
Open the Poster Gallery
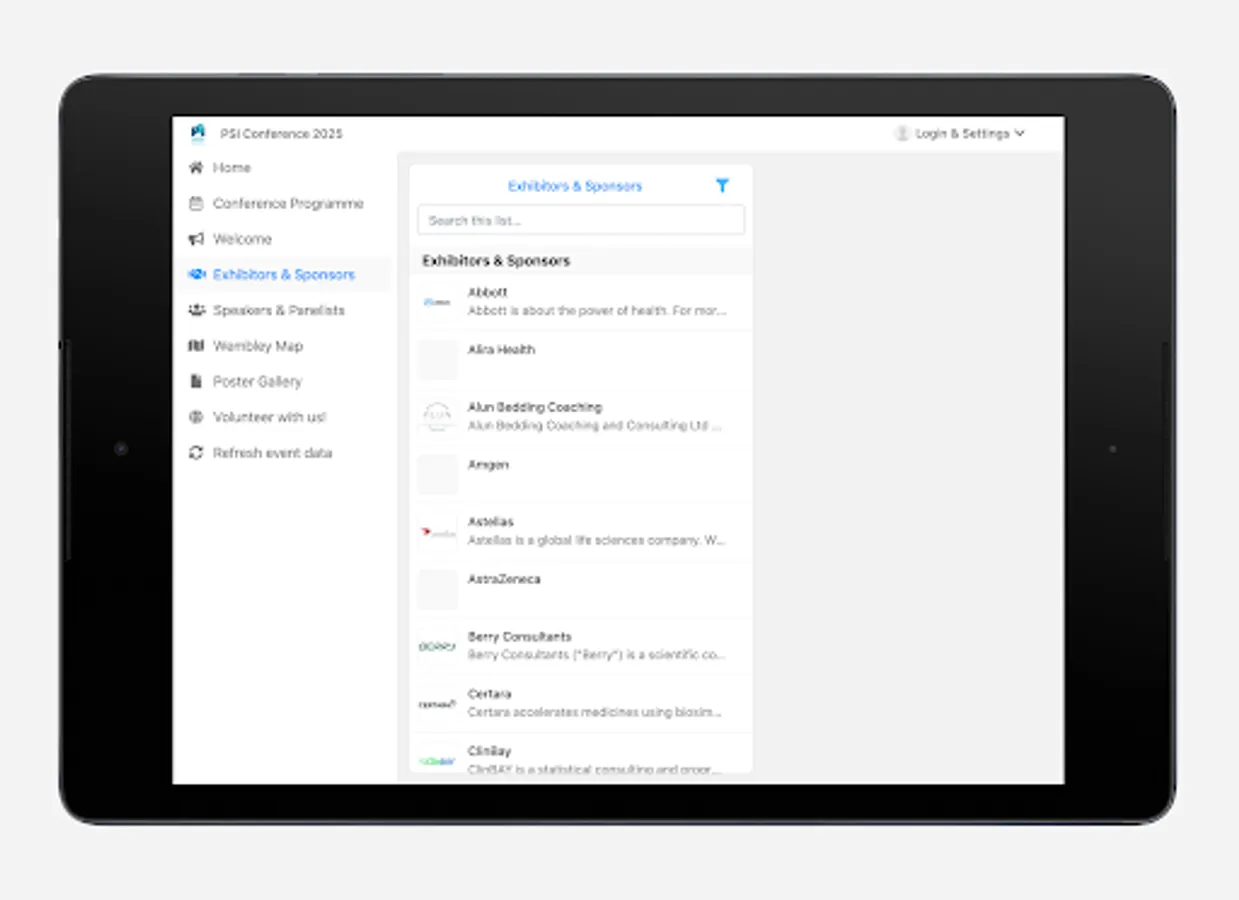click(x=257, y=381)
